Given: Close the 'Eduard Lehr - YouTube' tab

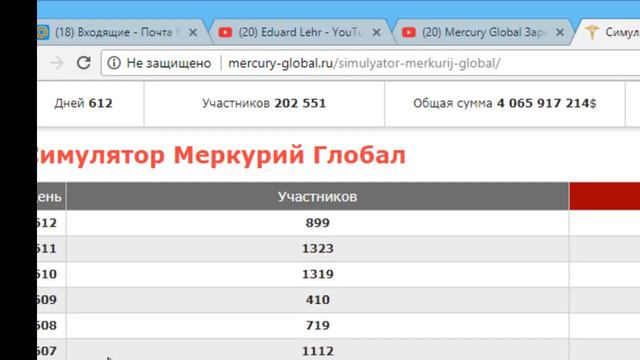Looking at the screenshot, I should pyautogui.click(x=377, y=32).
